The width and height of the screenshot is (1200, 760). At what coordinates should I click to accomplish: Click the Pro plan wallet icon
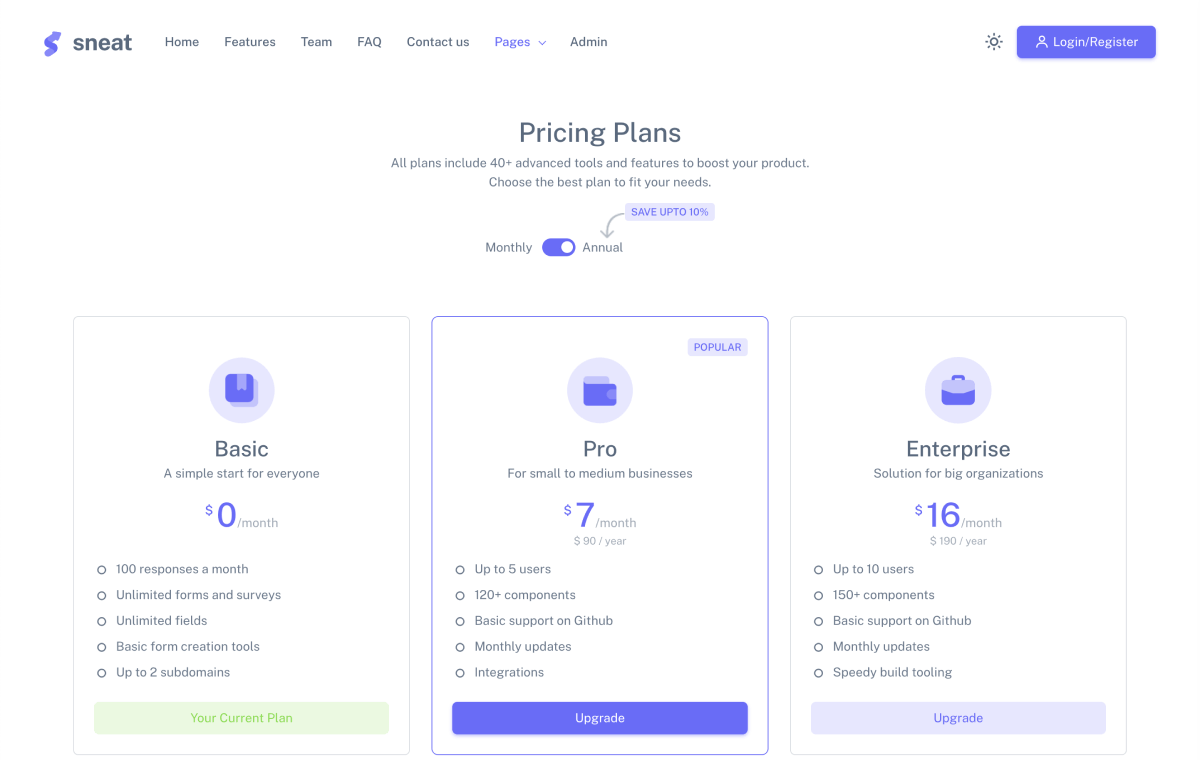600,390
